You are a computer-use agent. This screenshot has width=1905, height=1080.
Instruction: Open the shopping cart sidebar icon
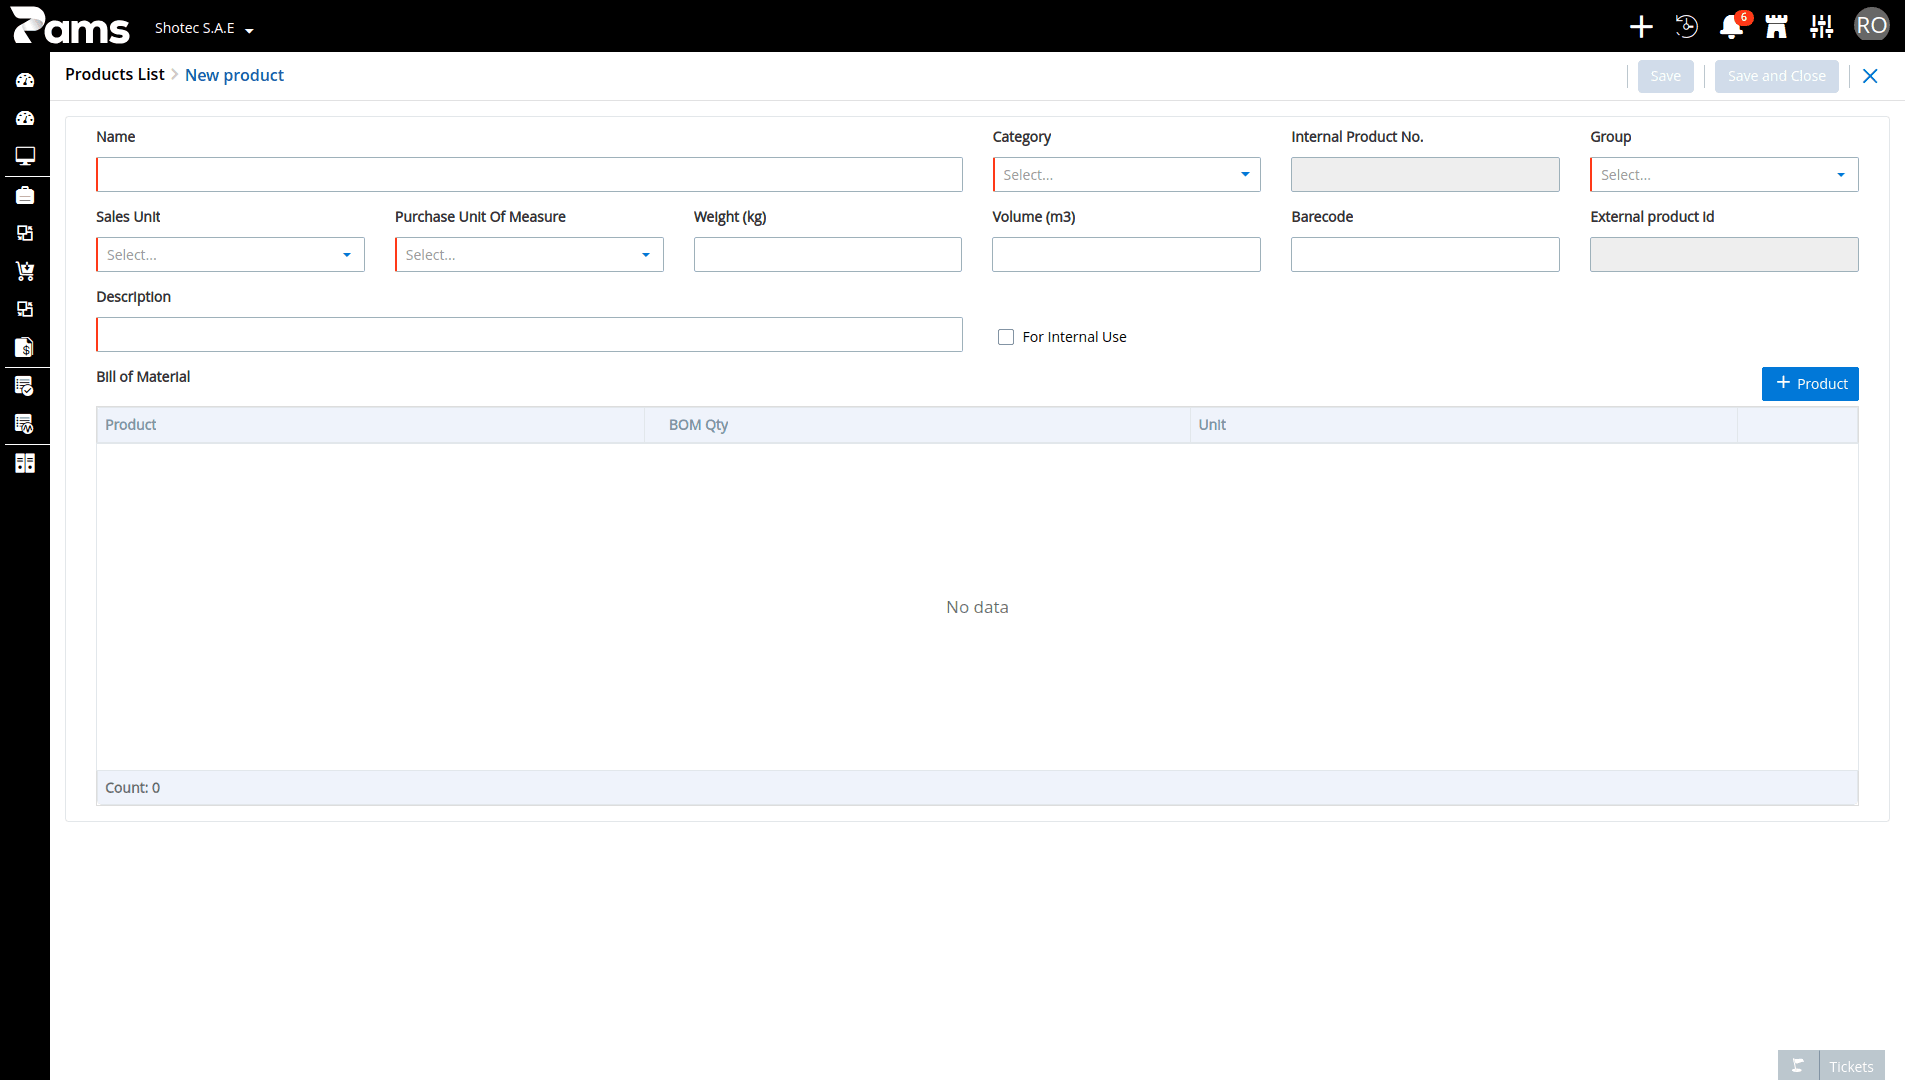point(25,271)
